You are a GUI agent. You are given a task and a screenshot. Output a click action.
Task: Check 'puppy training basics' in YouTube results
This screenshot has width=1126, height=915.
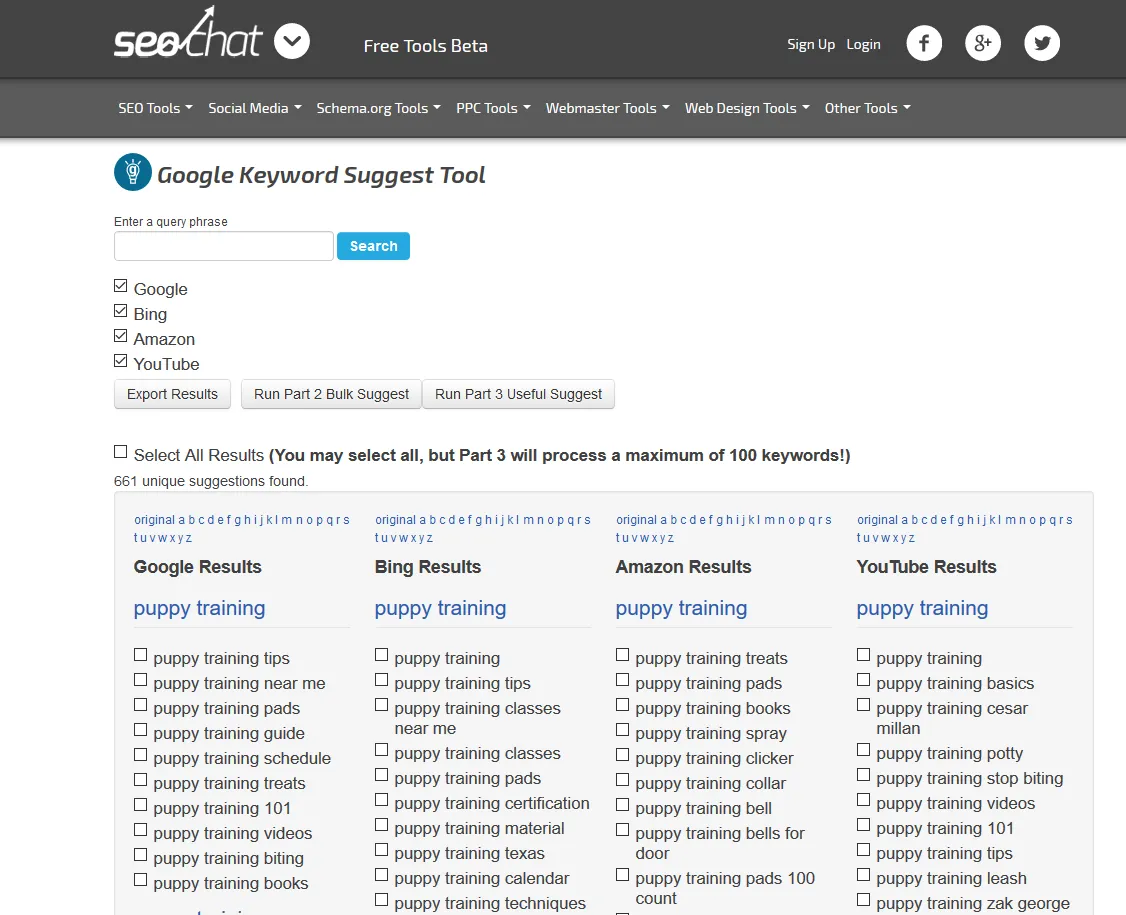863,679
